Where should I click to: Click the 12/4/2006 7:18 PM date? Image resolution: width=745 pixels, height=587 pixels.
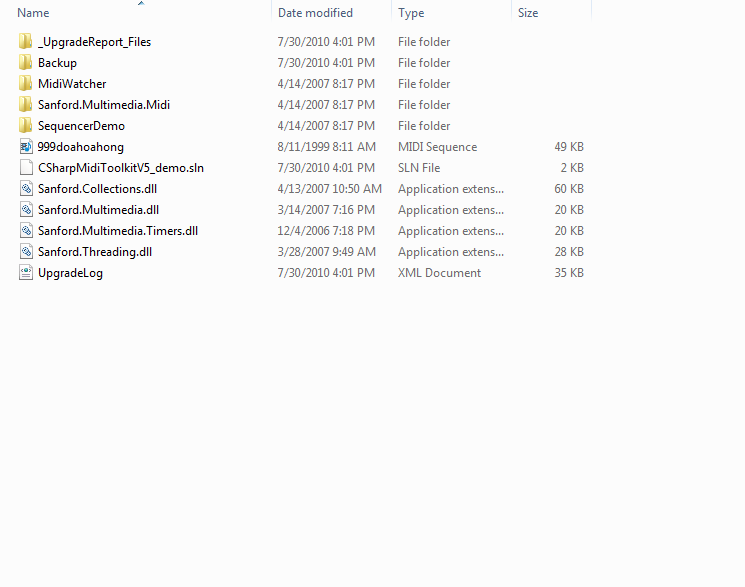[x=326, y=231]
